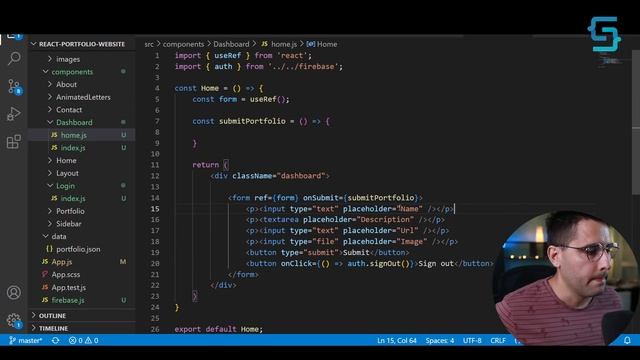Viewport: 640px width, 360px height.
Task: Click the synchronize changes icon
Action: tap(56, 340)
